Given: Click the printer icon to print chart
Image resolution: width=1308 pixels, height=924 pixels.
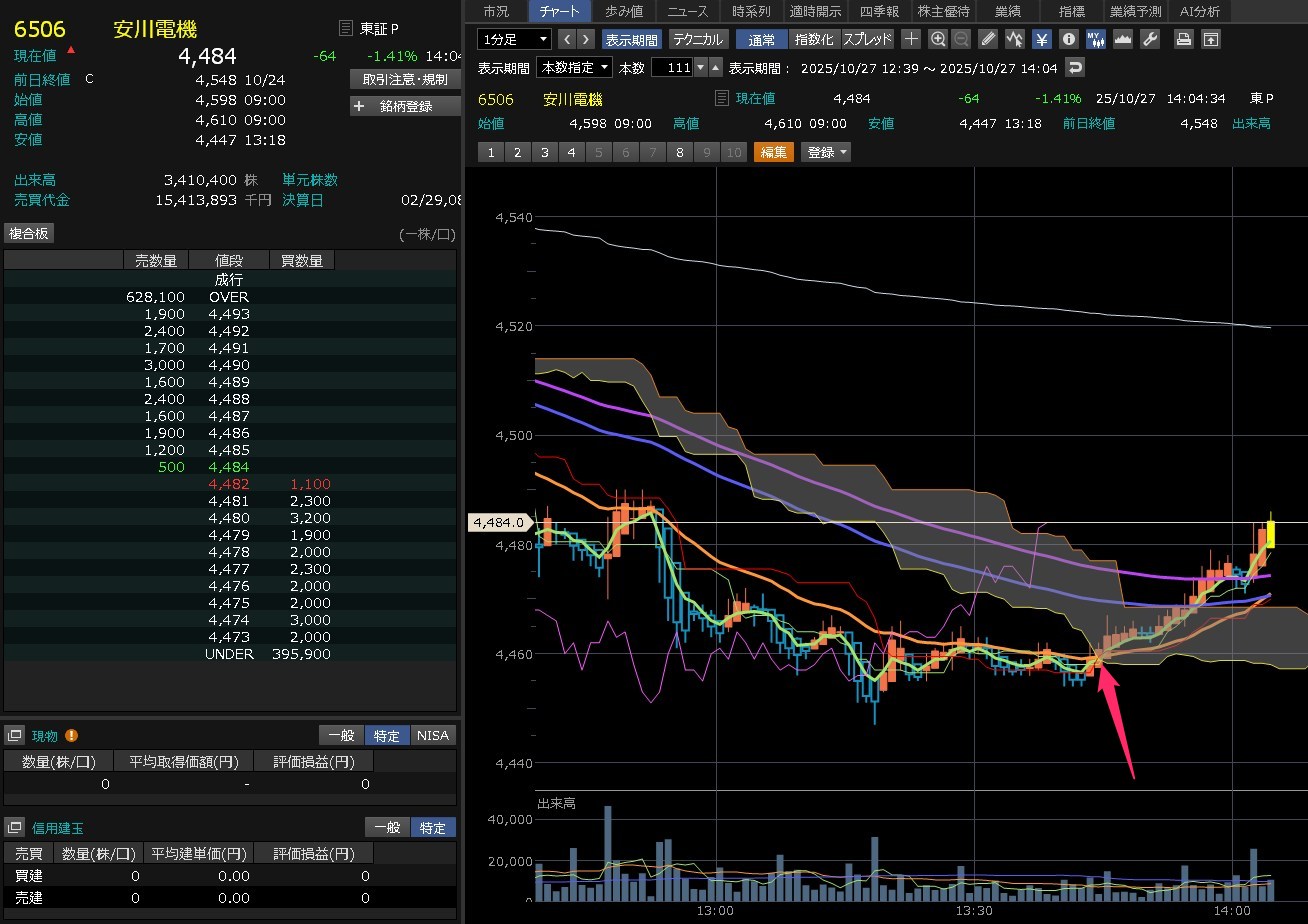Looking at the screenshot, I should click(1183, 39).
